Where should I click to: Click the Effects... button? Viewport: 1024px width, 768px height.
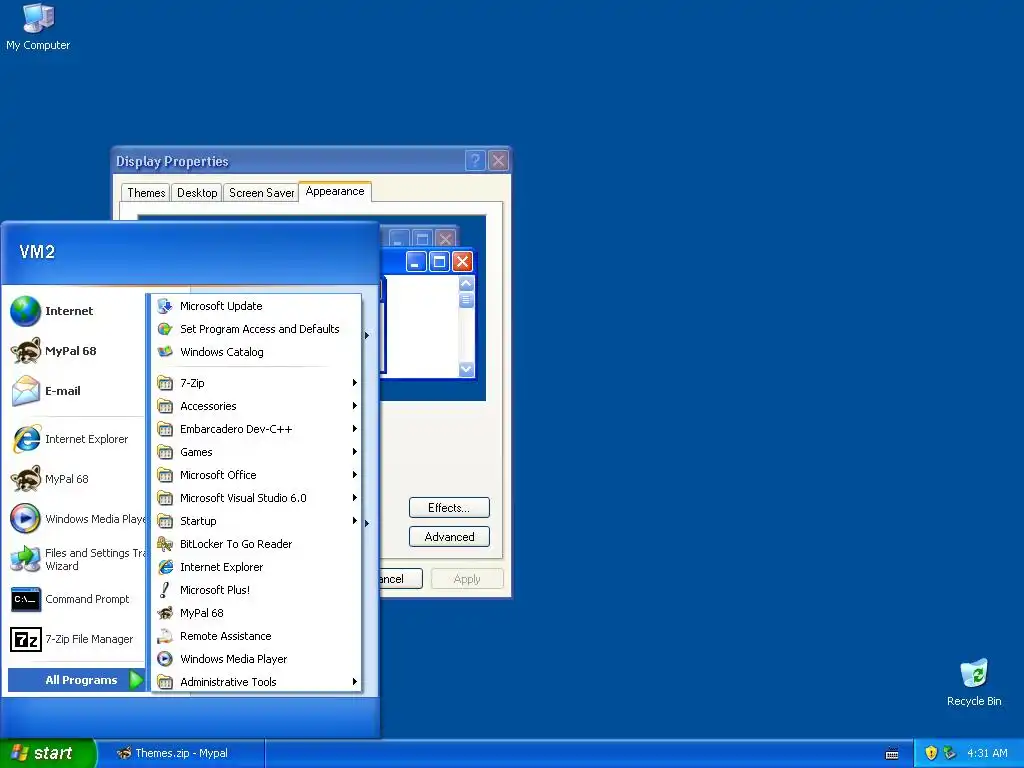(449, 507)
